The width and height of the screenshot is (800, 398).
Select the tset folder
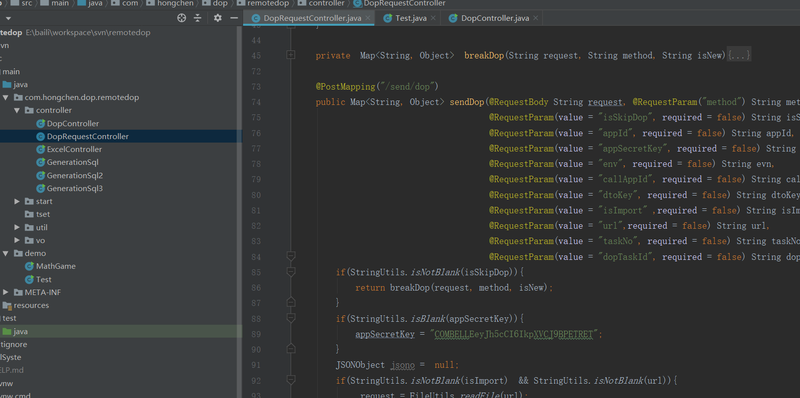43,214
